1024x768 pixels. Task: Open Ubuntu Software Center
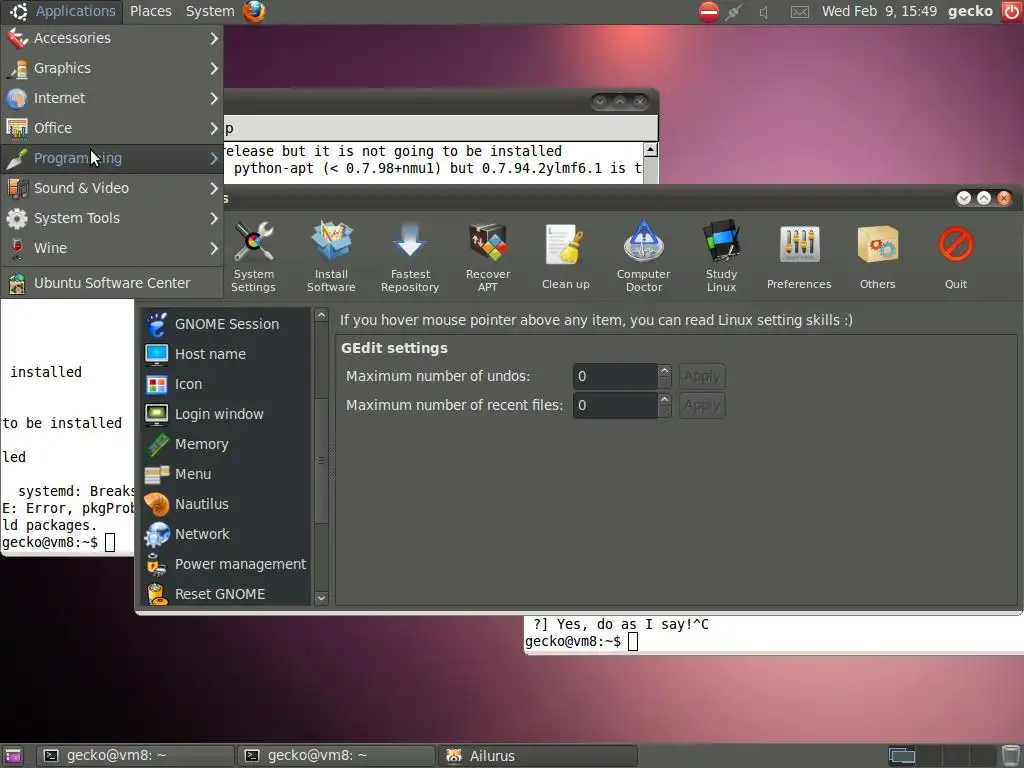tap(112, 283)
